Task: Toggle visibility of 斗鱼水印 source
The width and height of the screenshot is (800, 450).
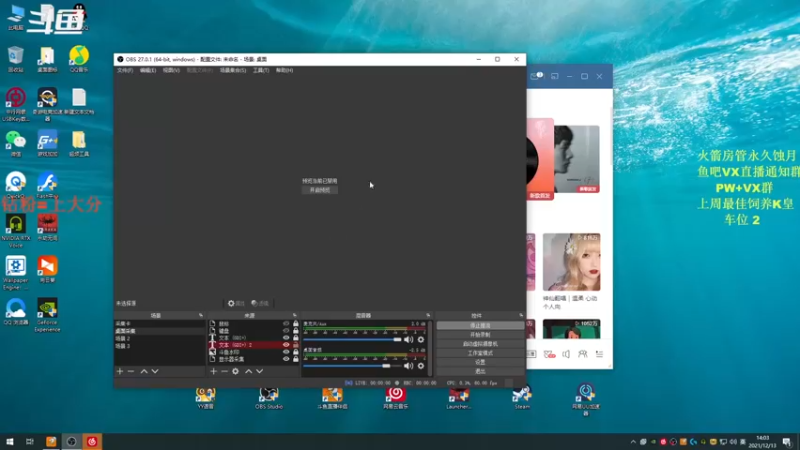Action: click(286, 352)
